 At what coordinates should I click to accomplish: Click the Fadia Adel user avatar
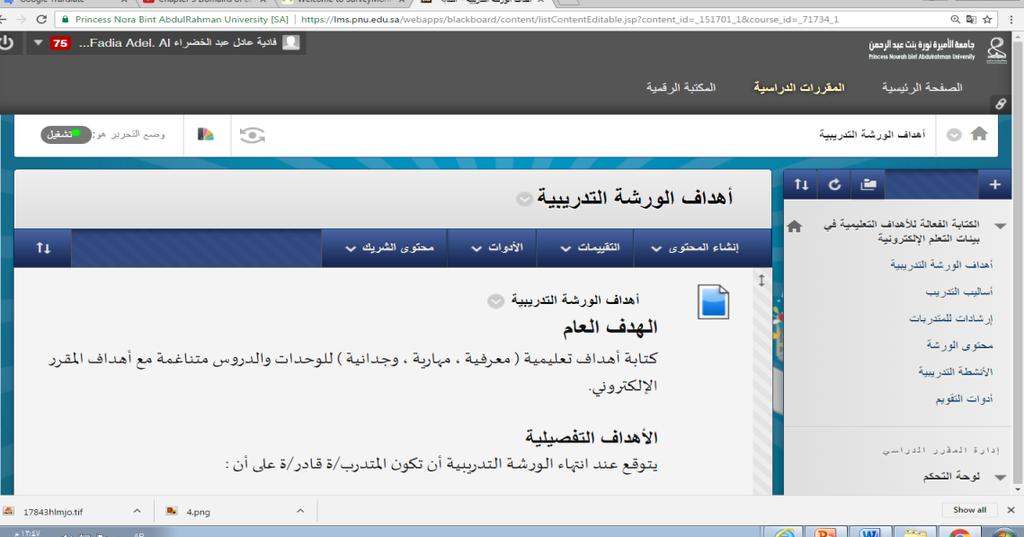[291, 42]
